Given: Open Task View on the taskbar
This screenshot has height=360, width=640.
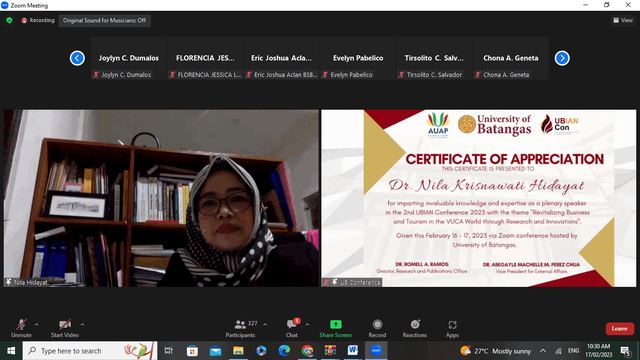Looking at the screenshot, I should coord(169,351).
